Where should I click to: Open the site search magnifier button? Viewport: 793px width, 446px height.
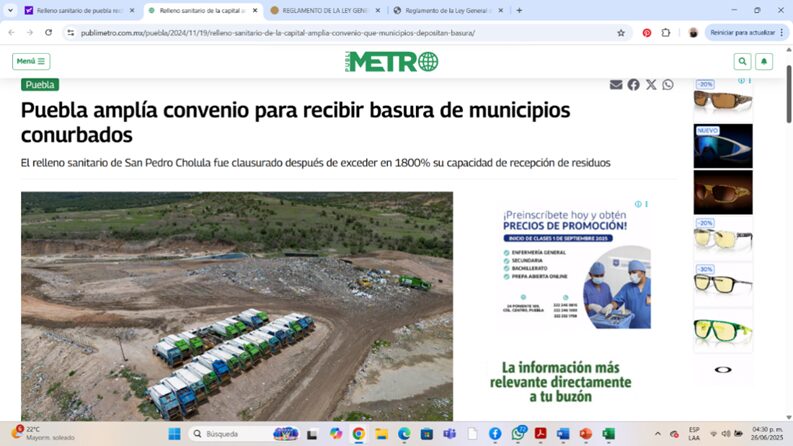tap(742, 61)
